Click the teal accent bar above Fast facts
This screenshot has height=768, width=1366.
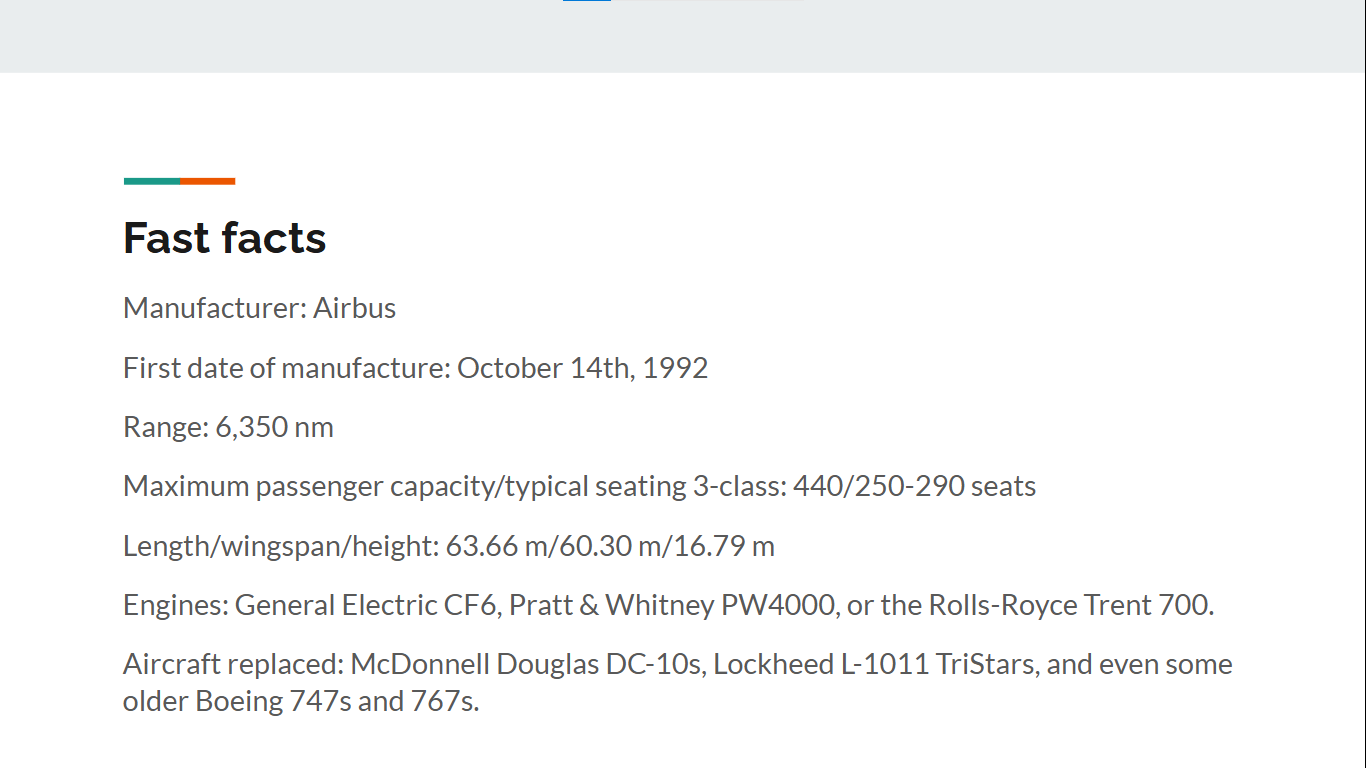tap(151, 181)
